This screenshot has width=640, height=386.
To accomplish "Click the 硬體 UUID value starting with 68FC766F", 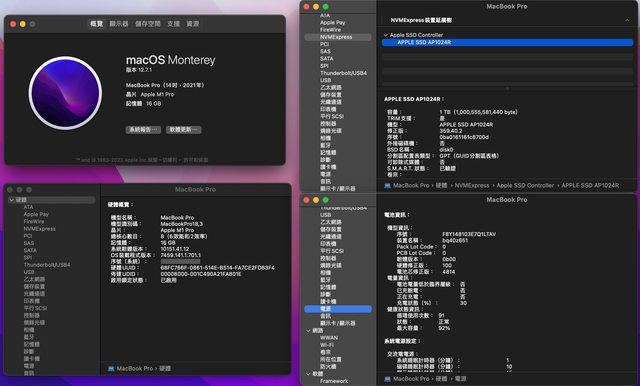I will tap(218, 268).
